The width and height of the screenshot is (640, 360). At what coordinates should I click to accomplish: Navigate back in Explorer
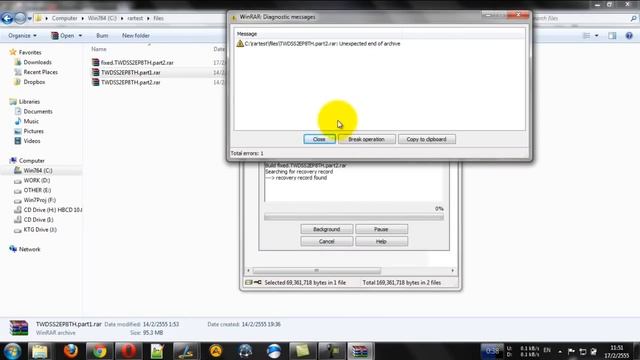[7, 18]
